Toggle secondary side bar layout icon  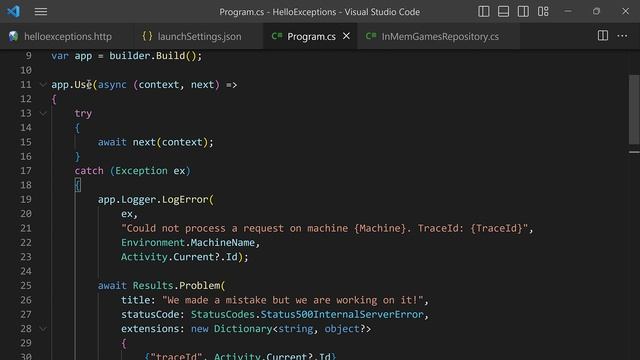523,11
